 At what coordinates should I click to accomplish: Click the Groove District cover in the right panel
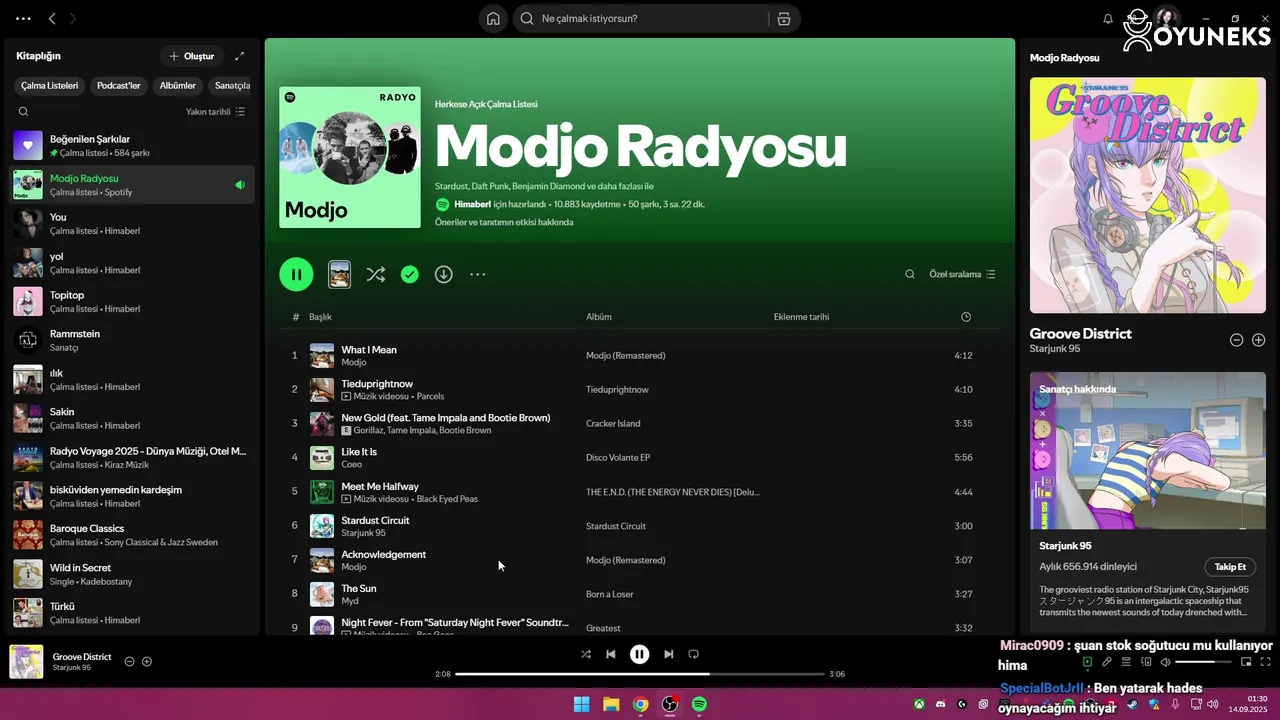[x=1148, y=195]
